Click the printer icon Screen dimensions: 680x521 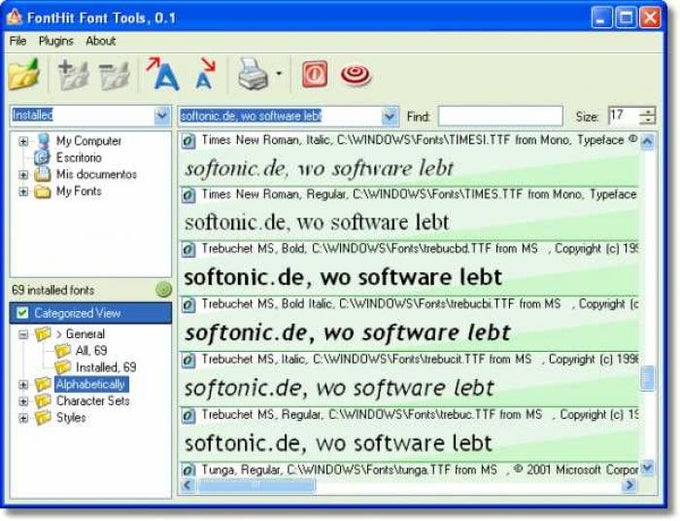pos(253,74)
